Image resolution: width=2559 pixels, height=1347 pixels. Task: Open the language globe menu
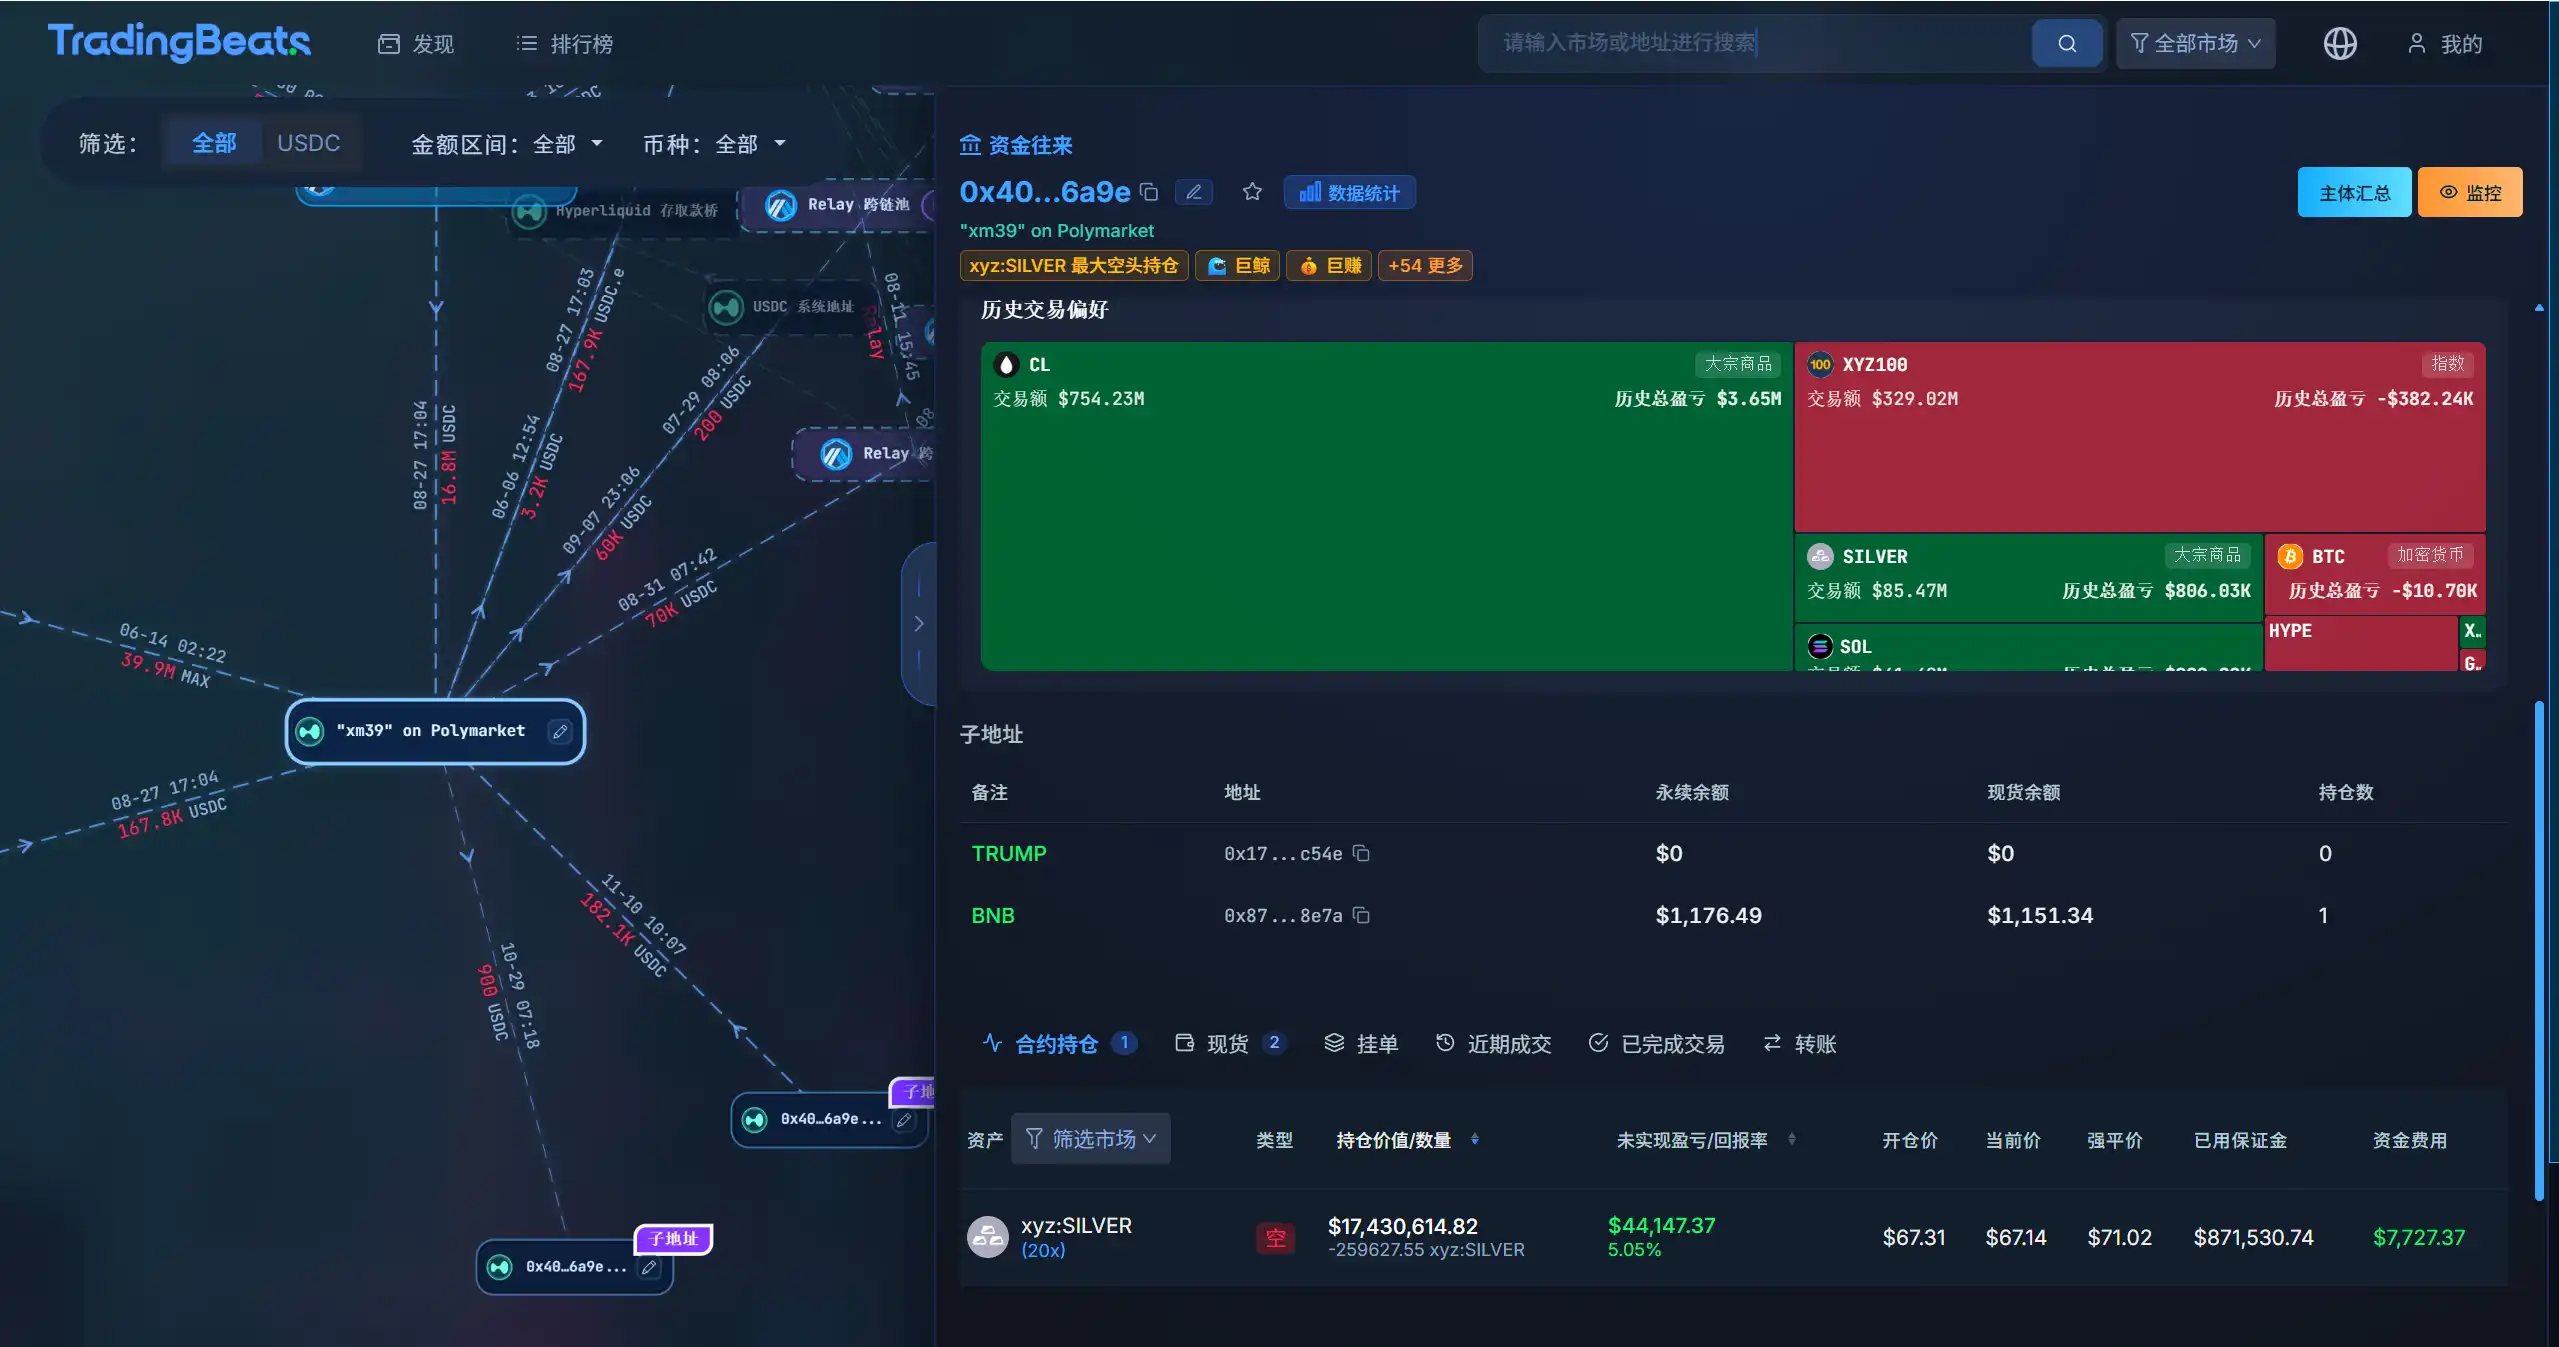pos(2339,43)
